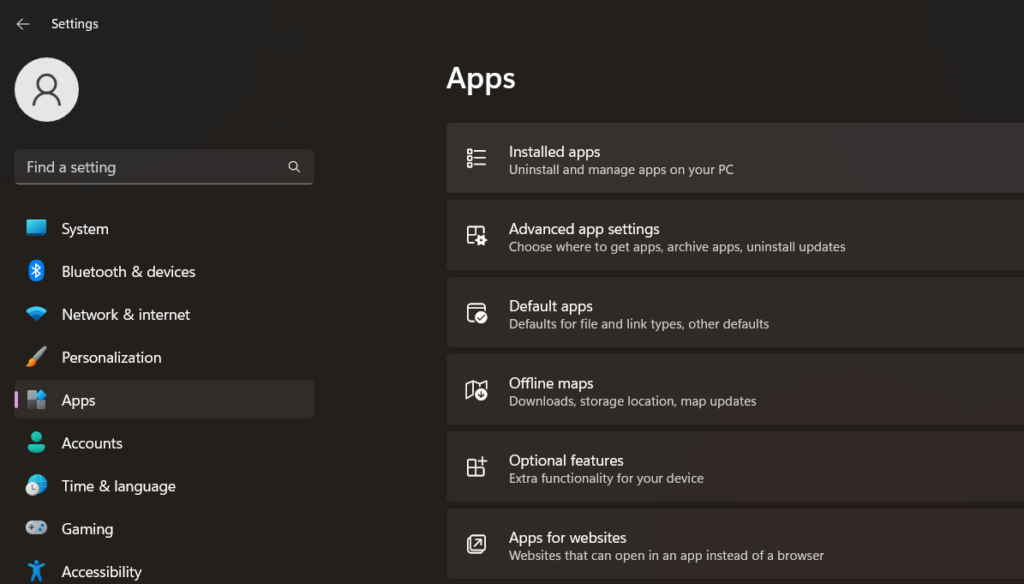The image size is (1024, 584).
Task: Click the Wi-Fi icon beside Network
Action: [36, 314]
